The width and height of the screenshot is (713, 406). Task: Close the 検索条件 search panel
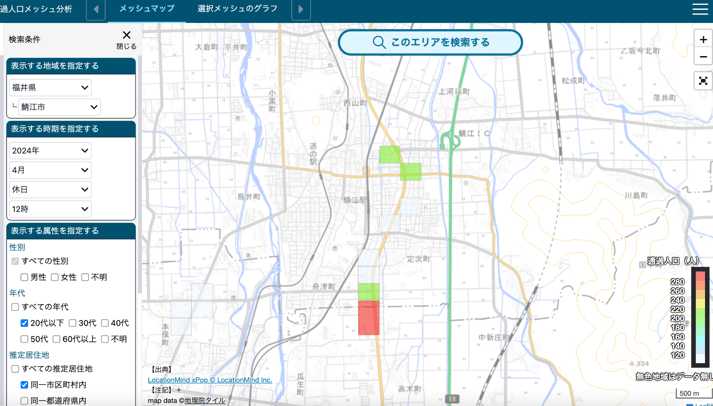click(126, 38)
